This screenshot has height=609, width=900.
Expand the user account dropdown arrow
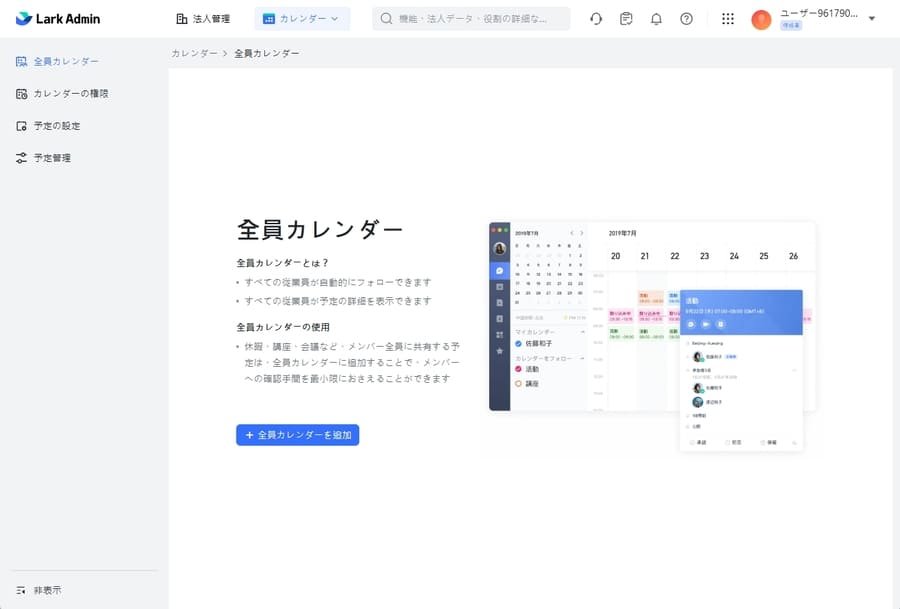click(x=873, y=18)
